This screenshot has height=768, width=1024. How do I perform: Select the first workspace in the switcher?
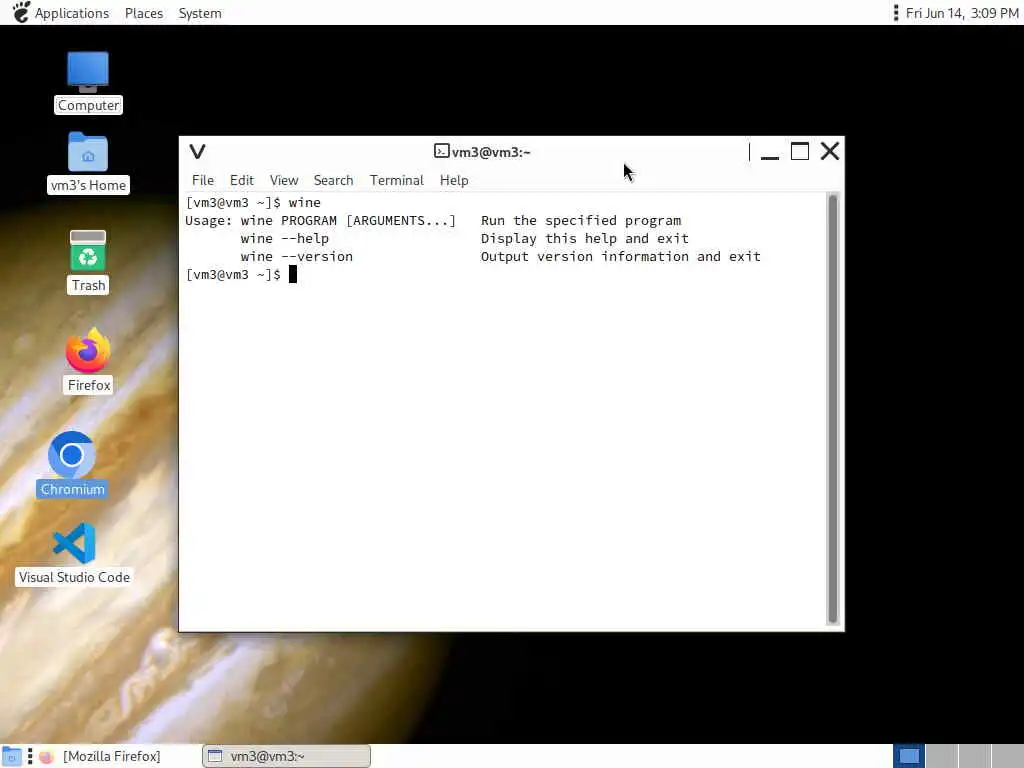(908, 756)
